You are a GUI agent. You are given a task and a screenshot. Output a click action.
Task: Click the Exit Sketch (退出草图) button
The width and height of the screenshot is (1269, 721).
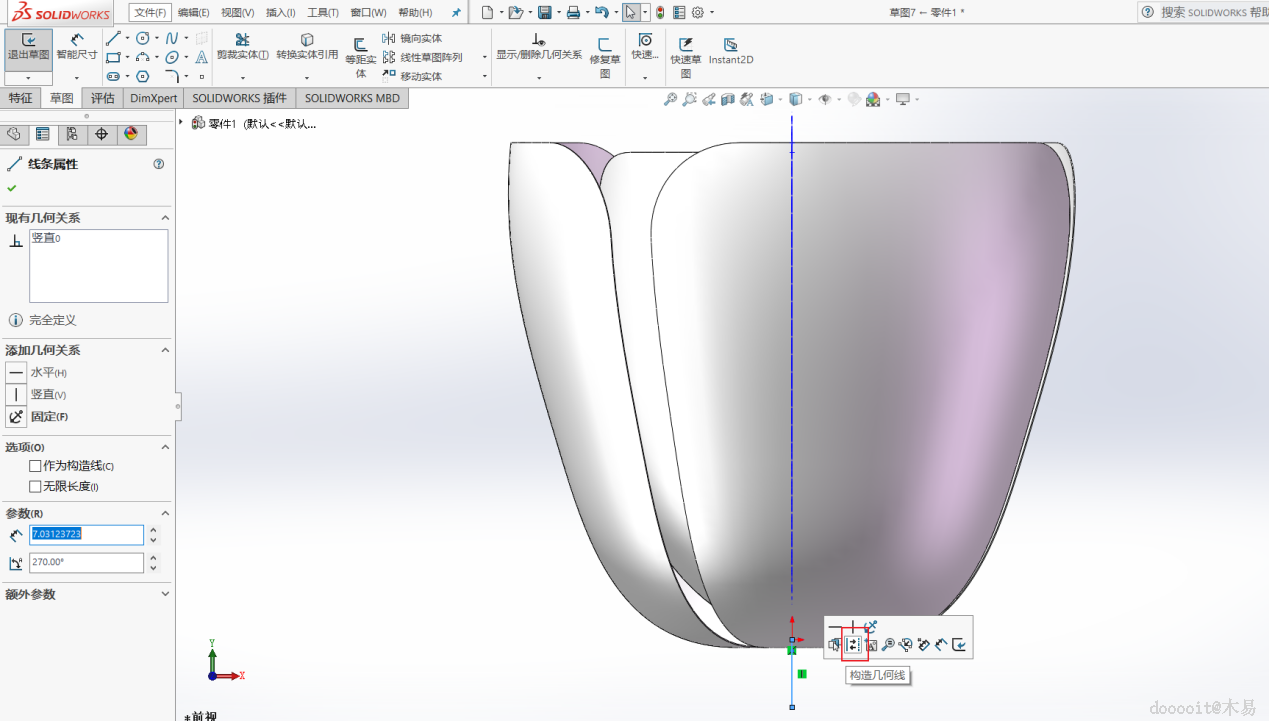(x=28, y=47)
